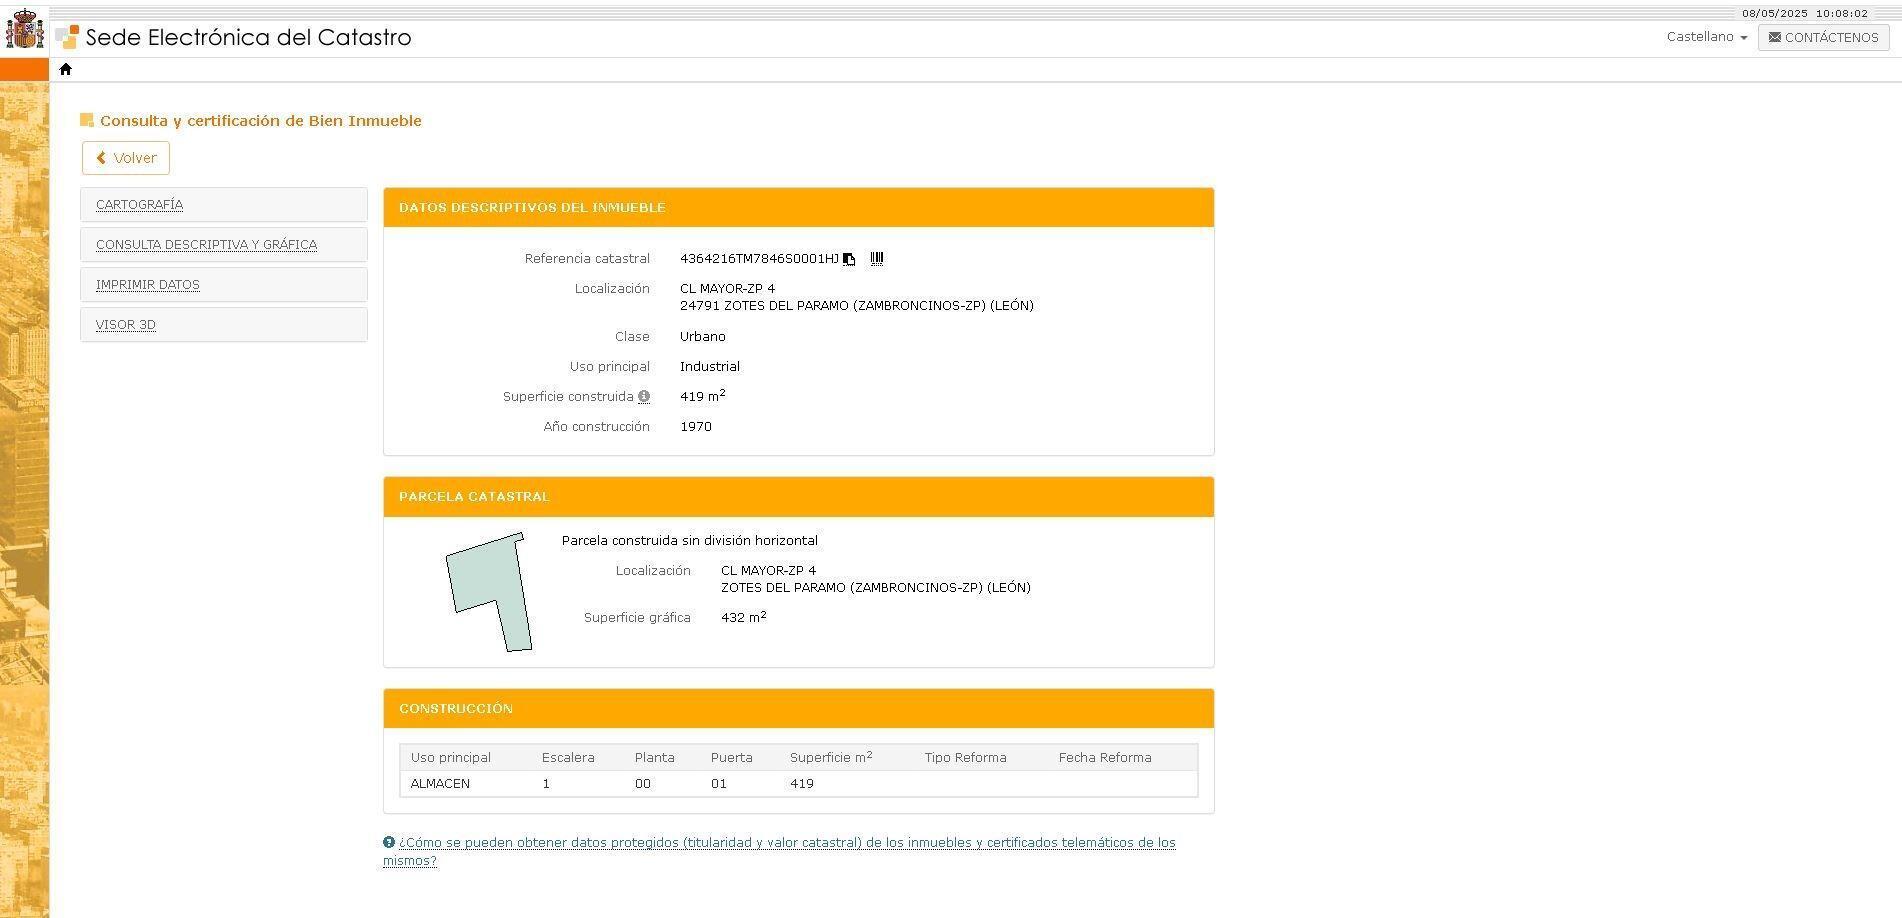Copy the cadastral reference using copy icon
1902x918 pixels.
(849, 259)
